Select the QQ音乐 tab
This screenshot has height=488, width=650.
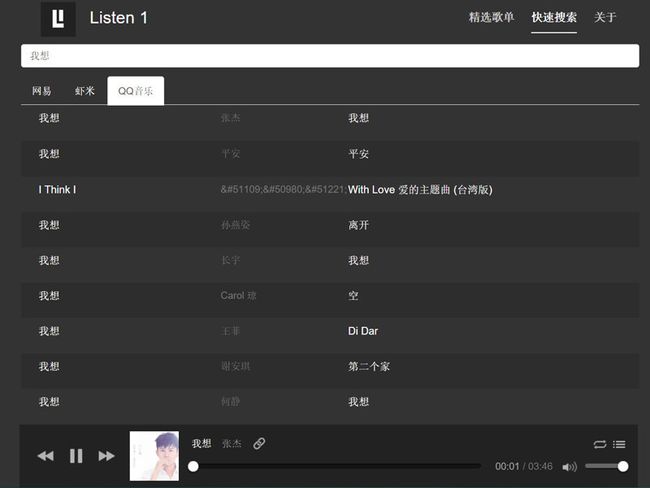coord(136,91)
